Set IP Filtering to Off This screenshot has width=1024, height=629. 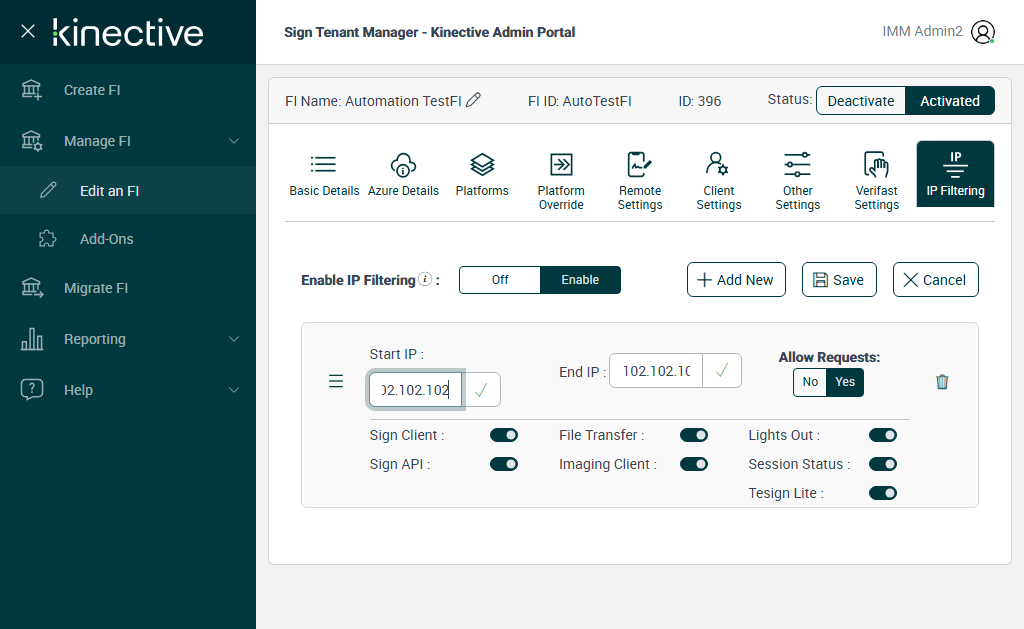click(x=500, y=280)
